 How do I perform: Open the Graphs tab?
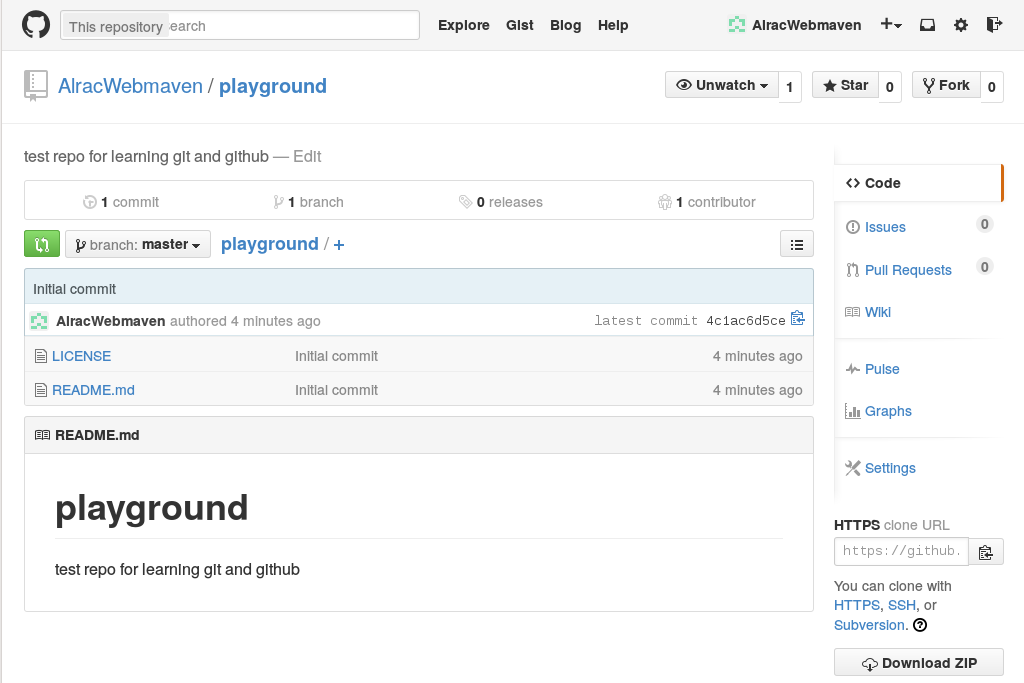click(888, 411)
